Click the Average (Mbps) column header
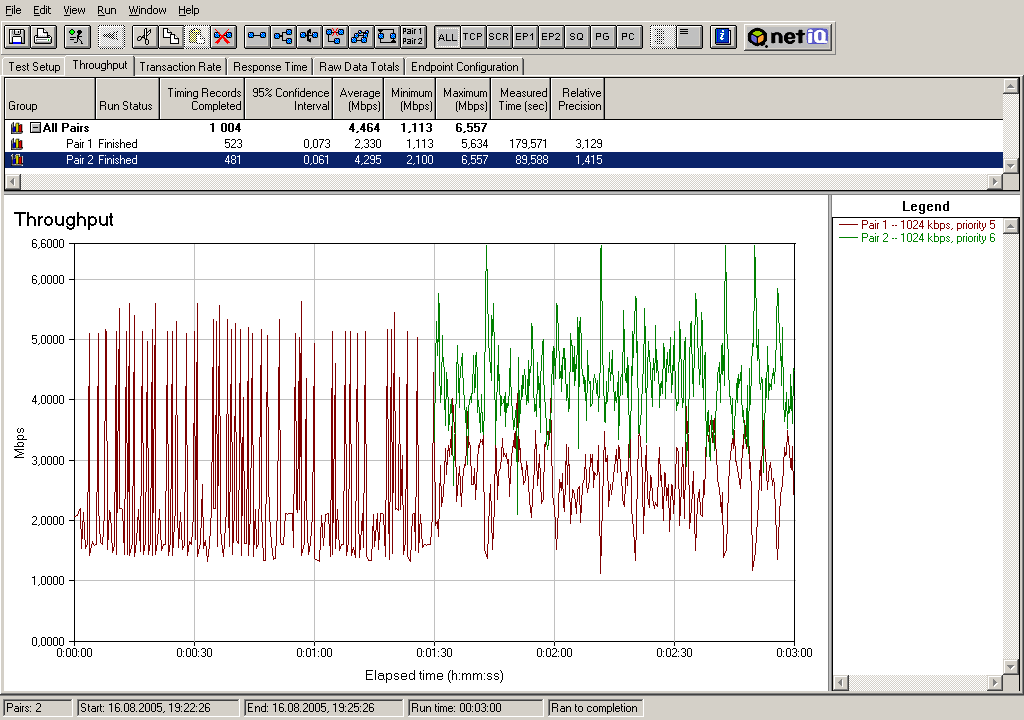 pos(360,99)
